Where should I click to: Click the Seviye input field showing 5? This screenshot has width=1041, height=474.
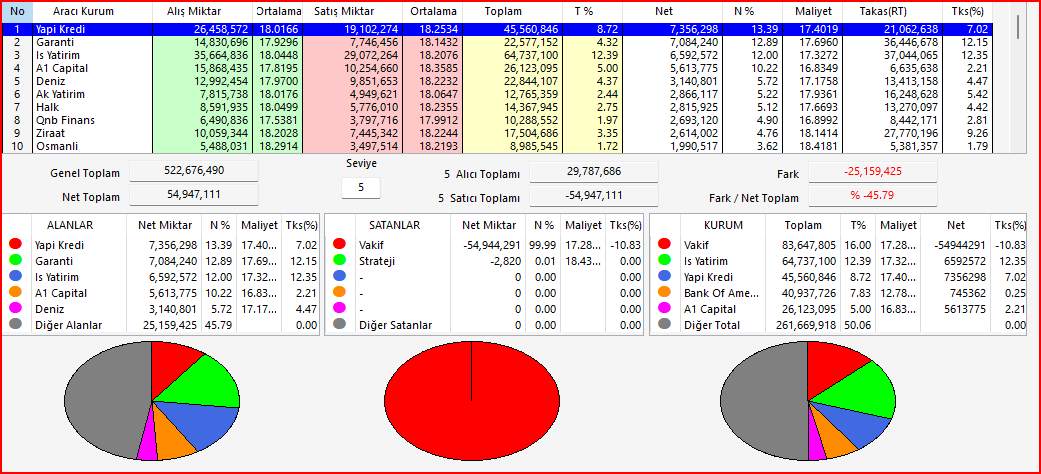[x=361, y=188]
